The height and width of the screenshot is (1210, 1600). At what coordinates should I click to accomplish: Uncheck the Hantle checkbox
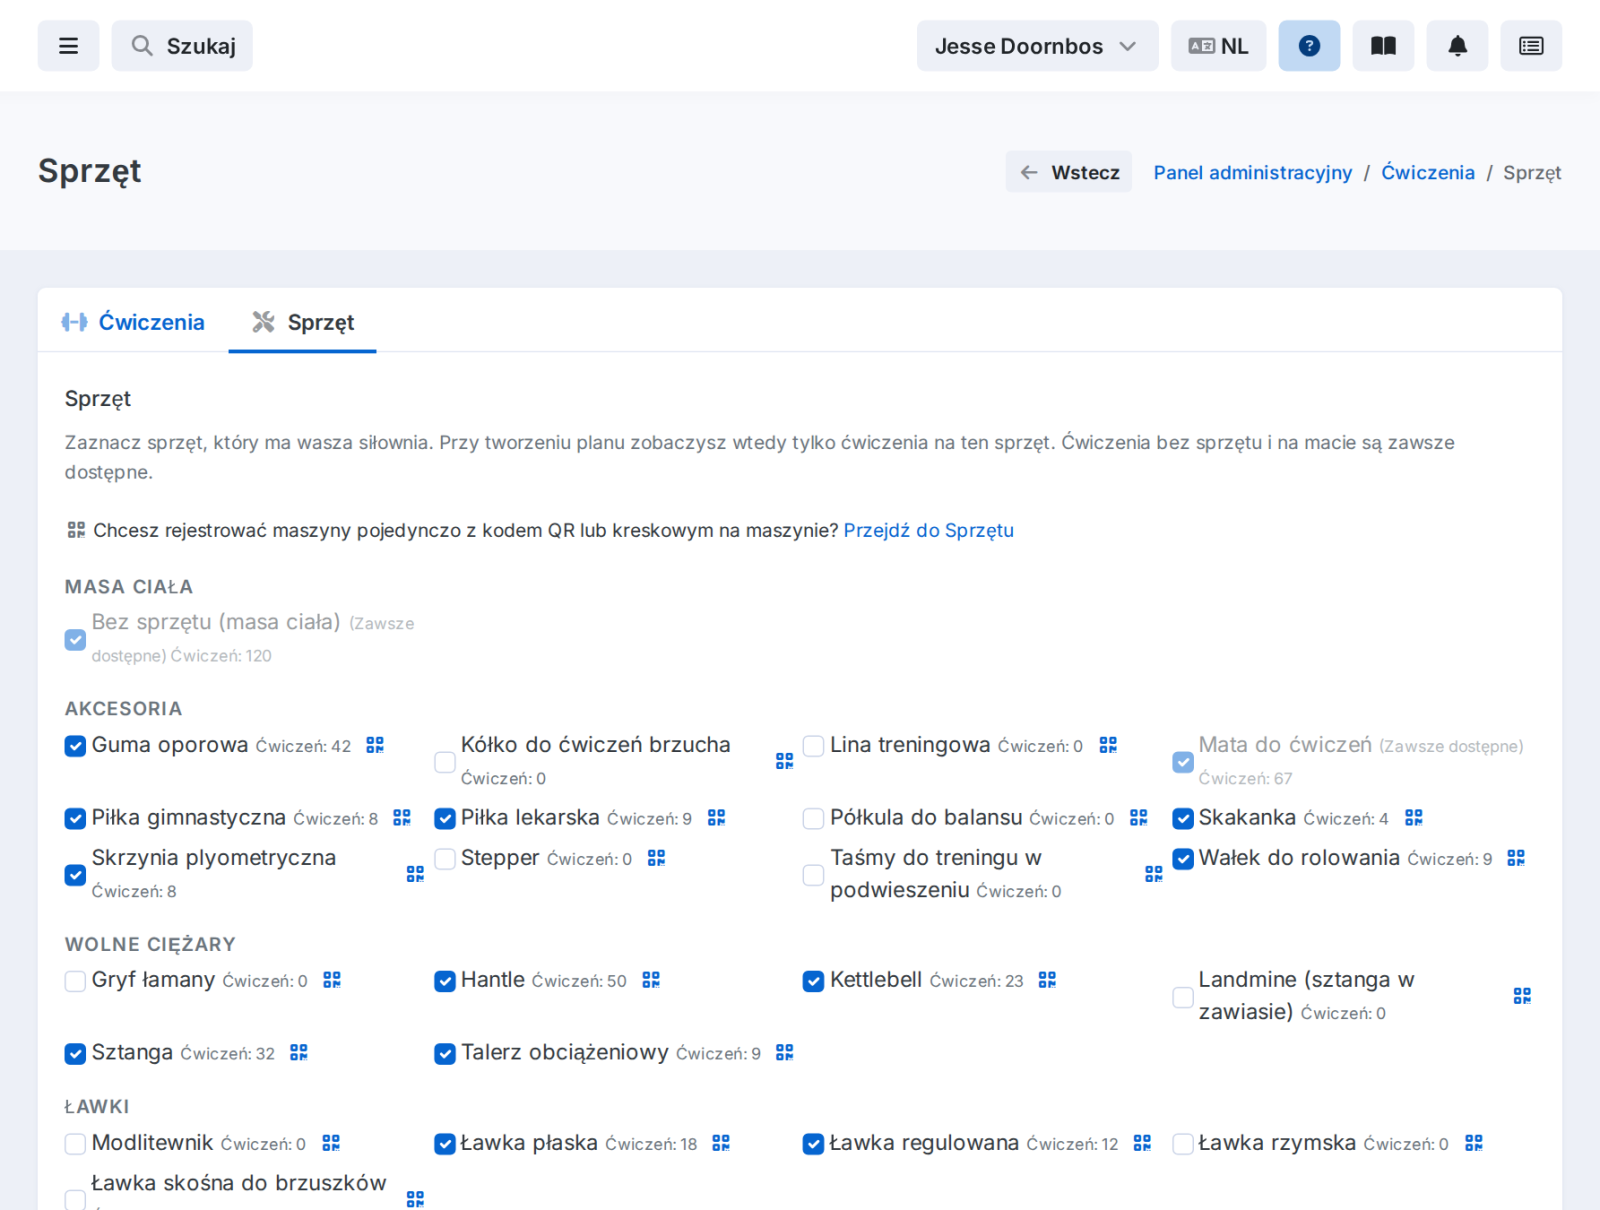(445, 981)
